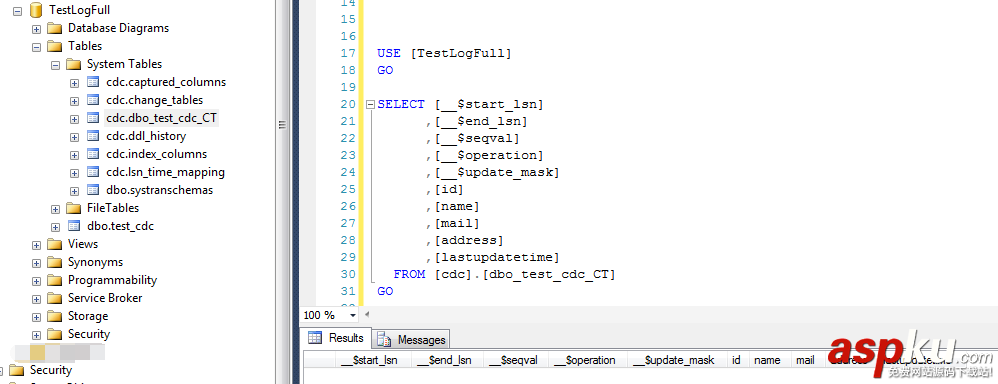Expand the cdc.change_tables table node
The image size is (998, 384).
[x=74, y=101]
